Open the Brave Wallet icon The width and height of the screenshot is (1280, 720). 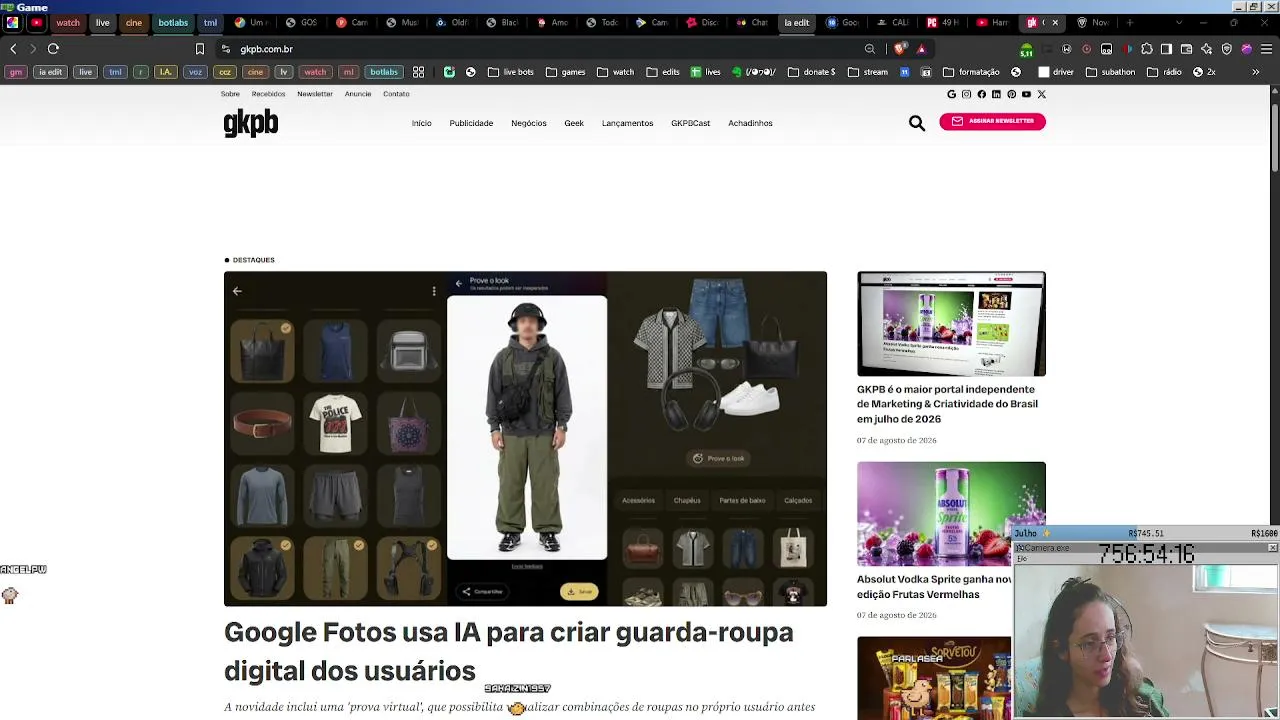(1186, 49)
